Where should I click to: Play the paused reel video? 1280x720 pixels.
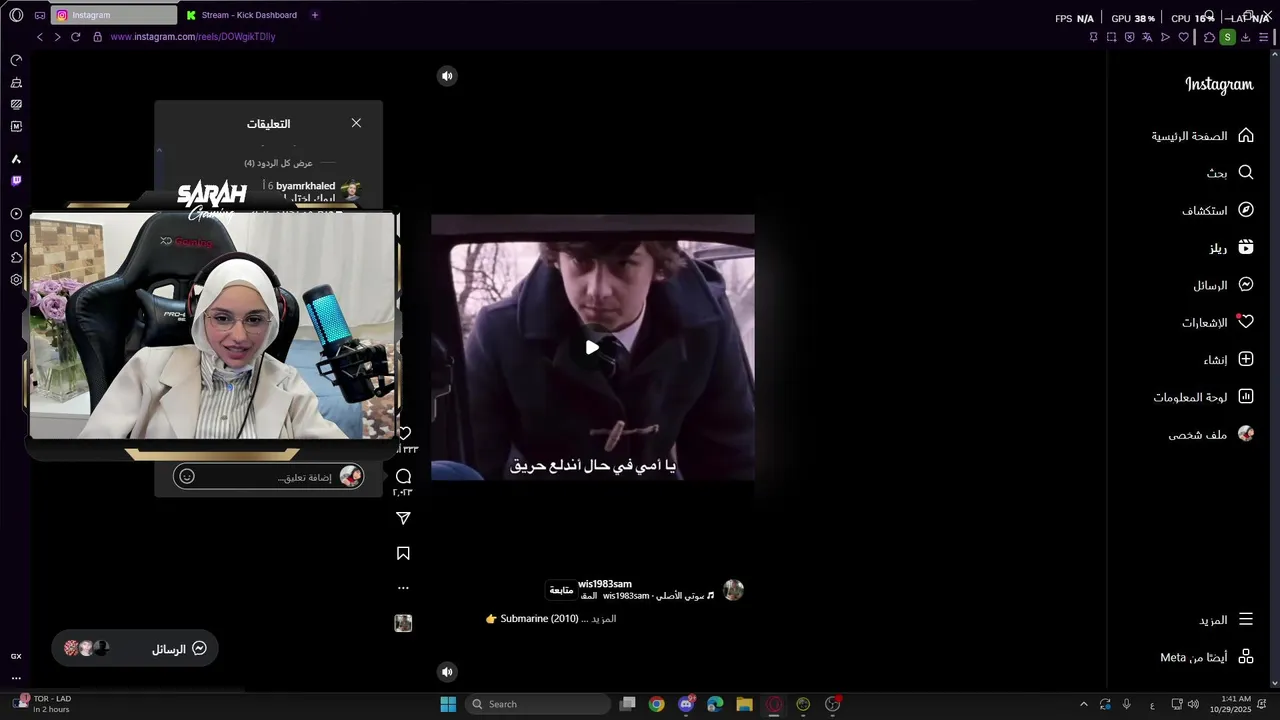pos(592,347)
